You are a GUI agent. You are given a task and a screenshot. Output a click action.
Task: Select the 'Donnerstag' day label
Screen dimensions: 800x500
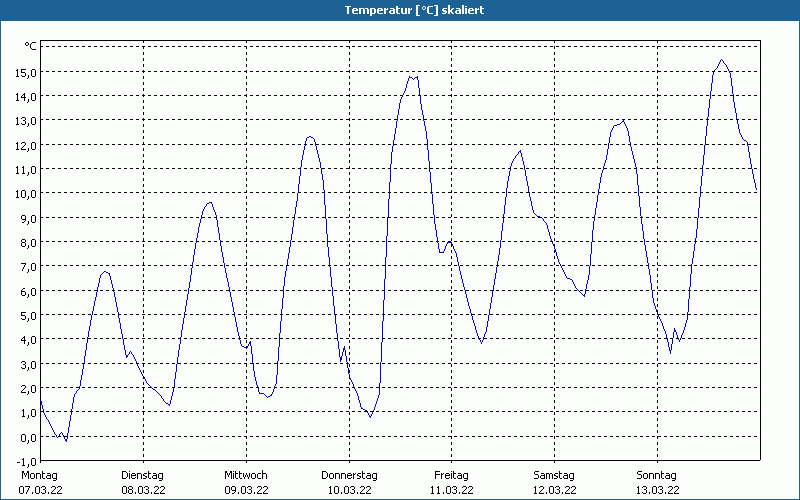[x=349, y=476]
